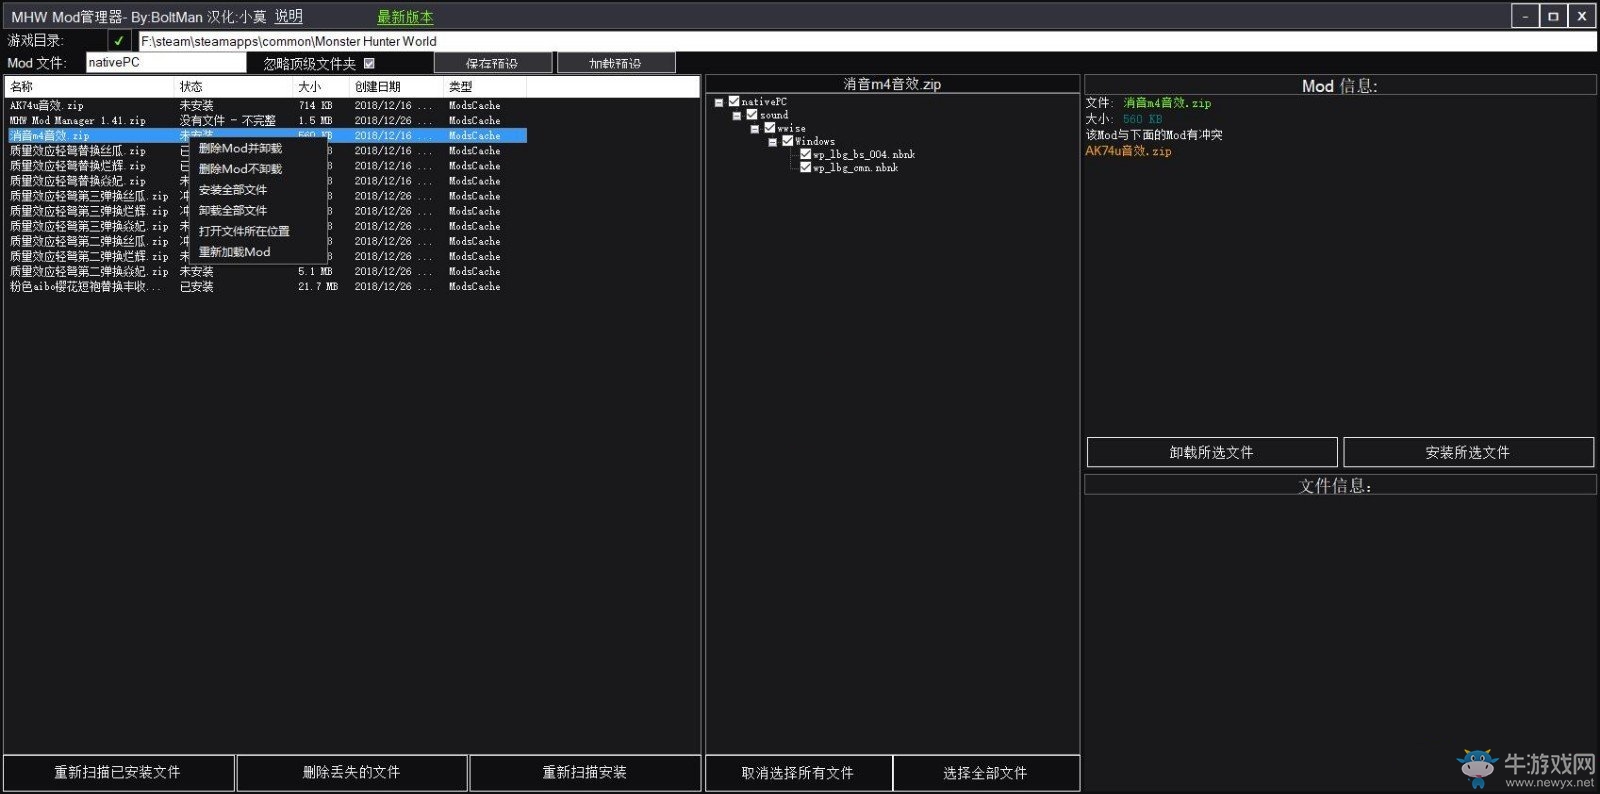Viewport: 1600px width, 794px height.
Task: Select 质量效应轻弩第二弹换焱妃.zip row
Action: click(x=266, y=271)
